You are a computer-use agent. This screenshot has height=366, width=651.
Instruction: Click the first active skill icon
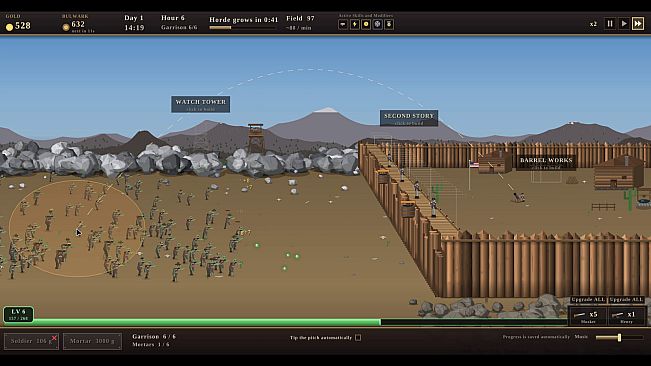[343, 24]
